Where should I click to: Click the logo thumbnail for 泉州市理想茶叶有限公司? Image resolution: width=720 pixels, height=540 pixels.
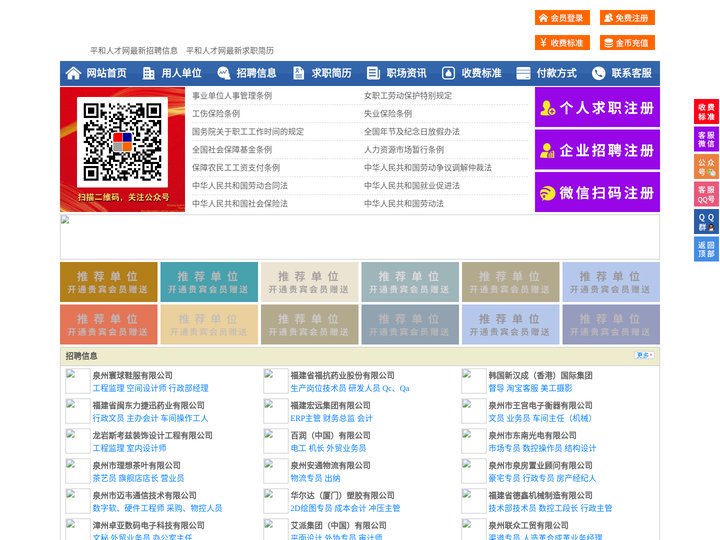[x=78, y=471]
